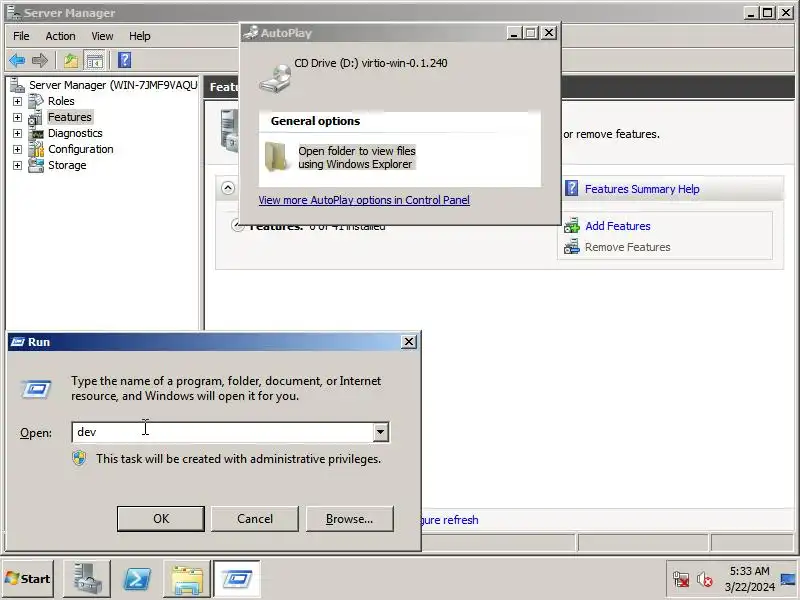Click the Show desktop tray icon
The image size is (800, 600).
(788, 580)
